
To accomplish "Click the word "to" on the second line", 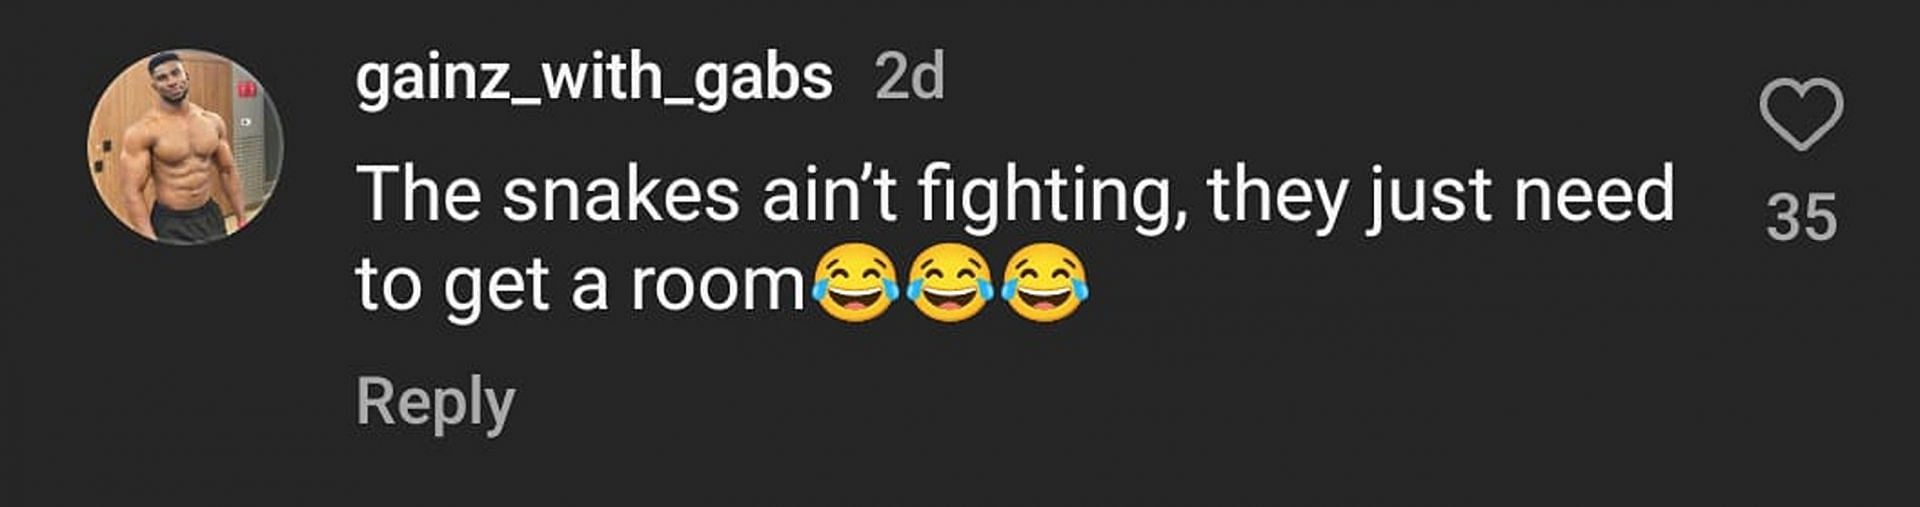I will point(389,285).
